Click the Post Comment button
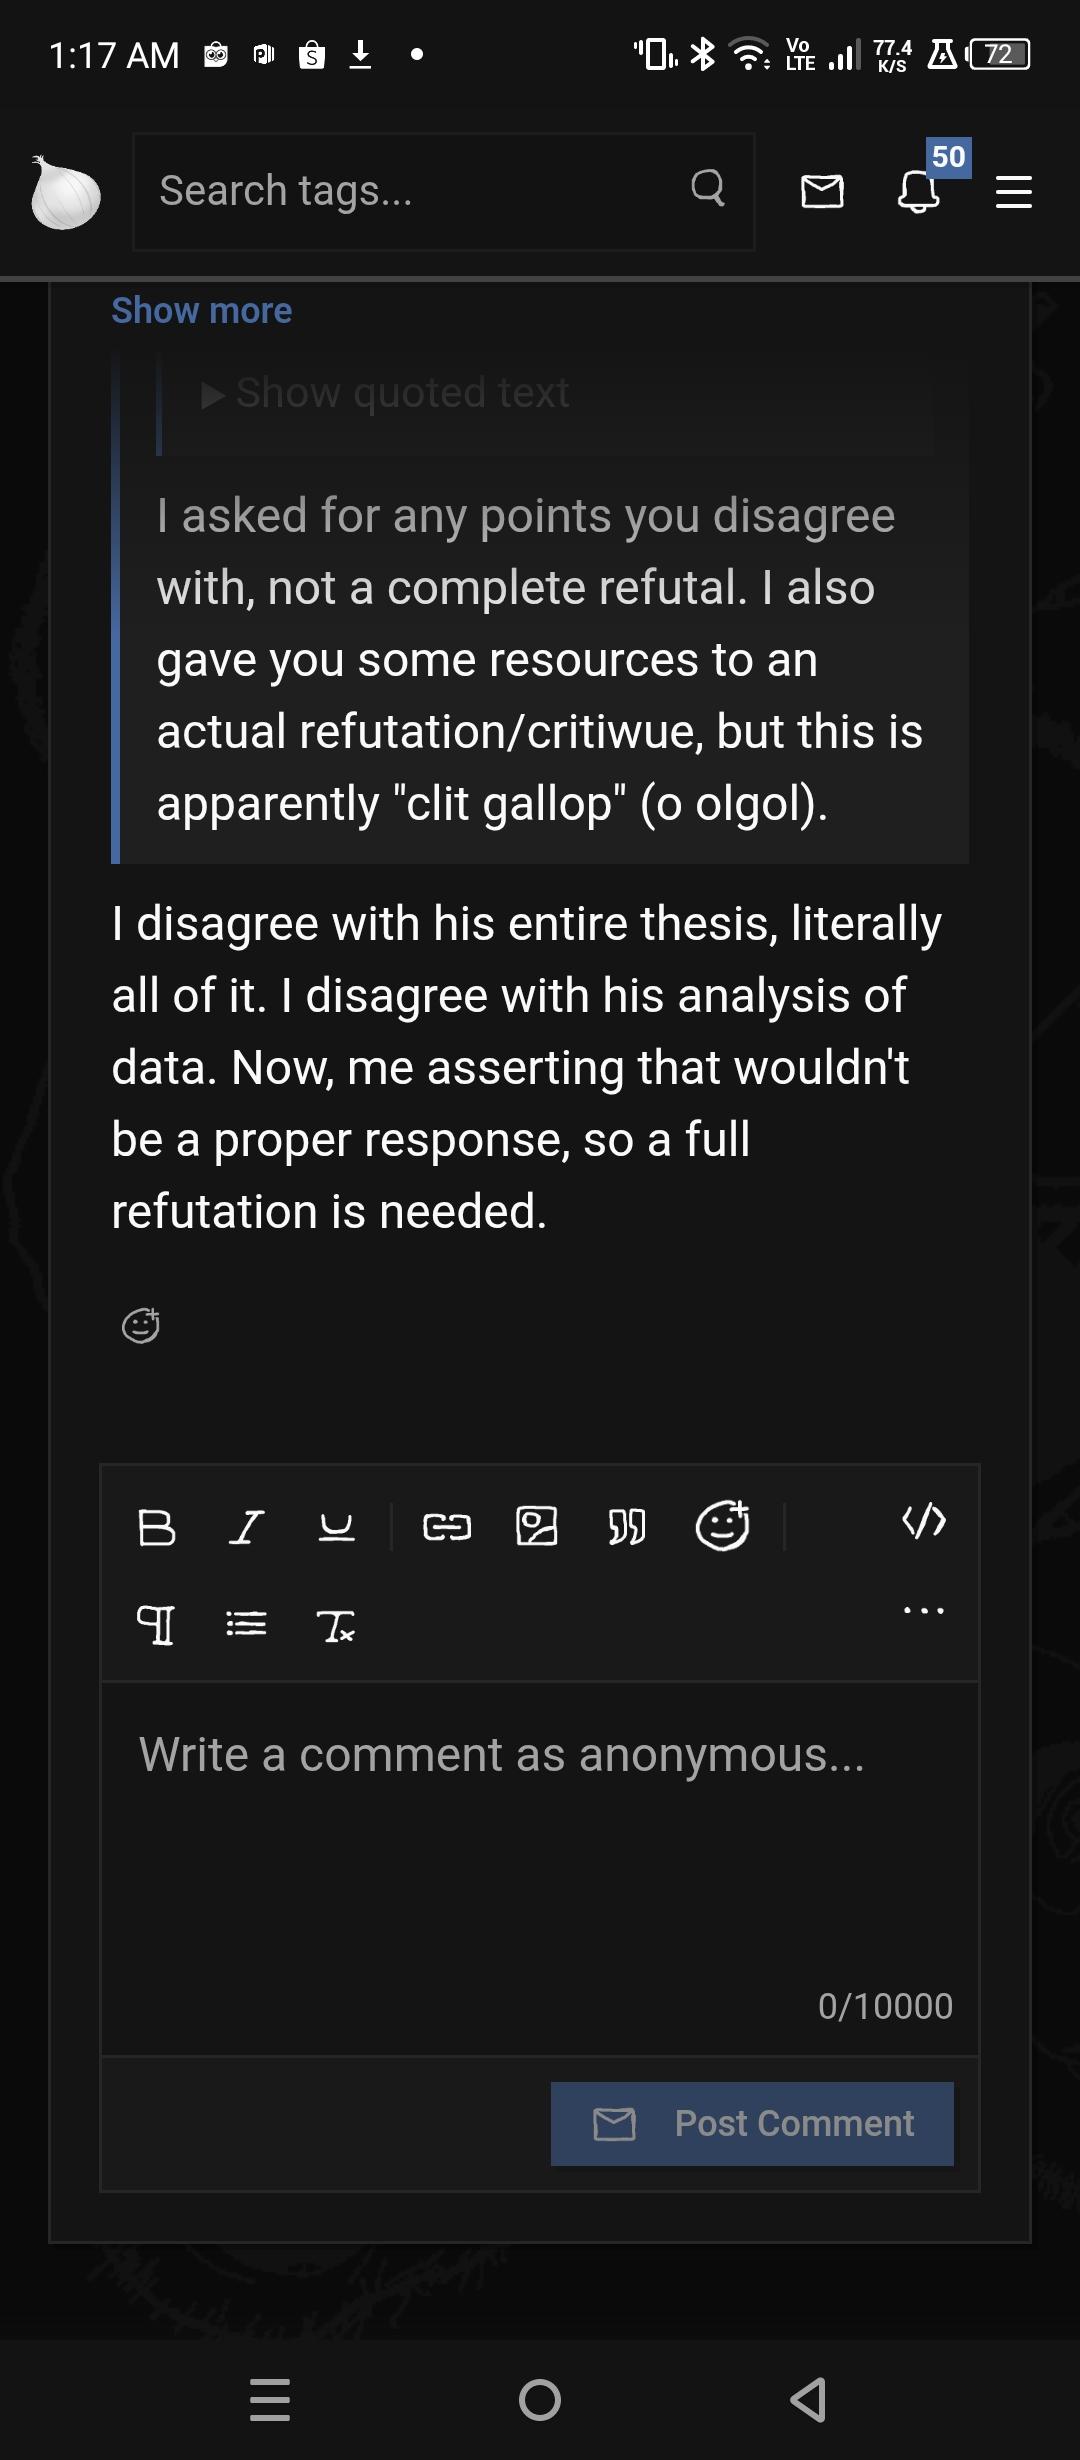 coord(752,2123)
